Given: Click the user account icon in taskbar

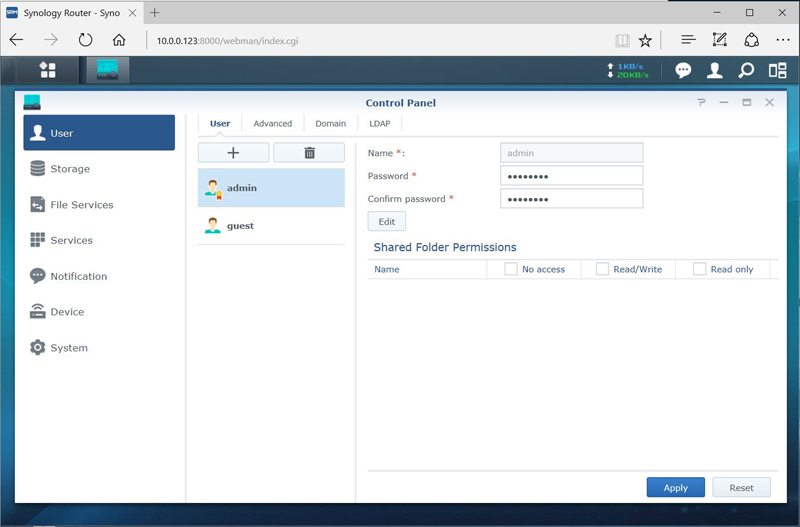Looking at the screenshot, I should click(715, 70).
